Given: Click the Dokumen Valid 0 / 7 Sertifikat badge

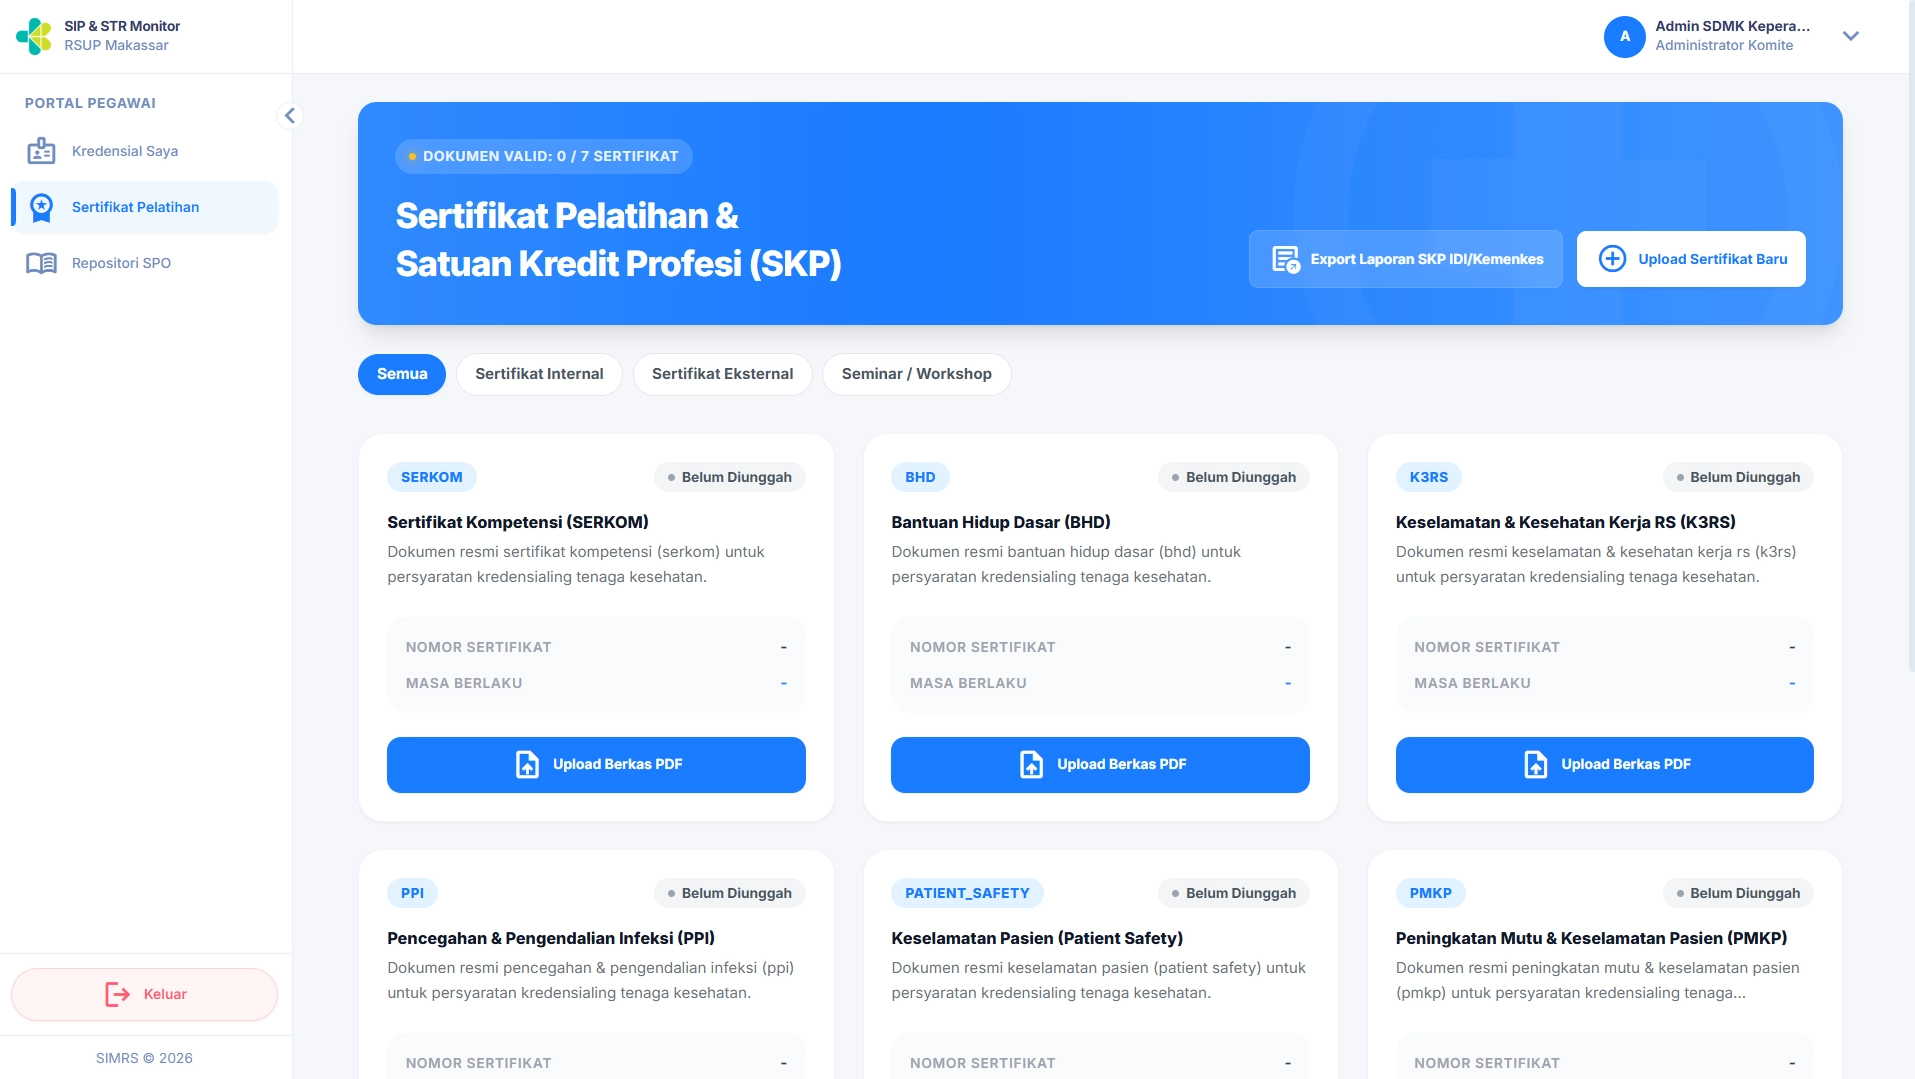Looking at the screenshot, I should point(543,156).
